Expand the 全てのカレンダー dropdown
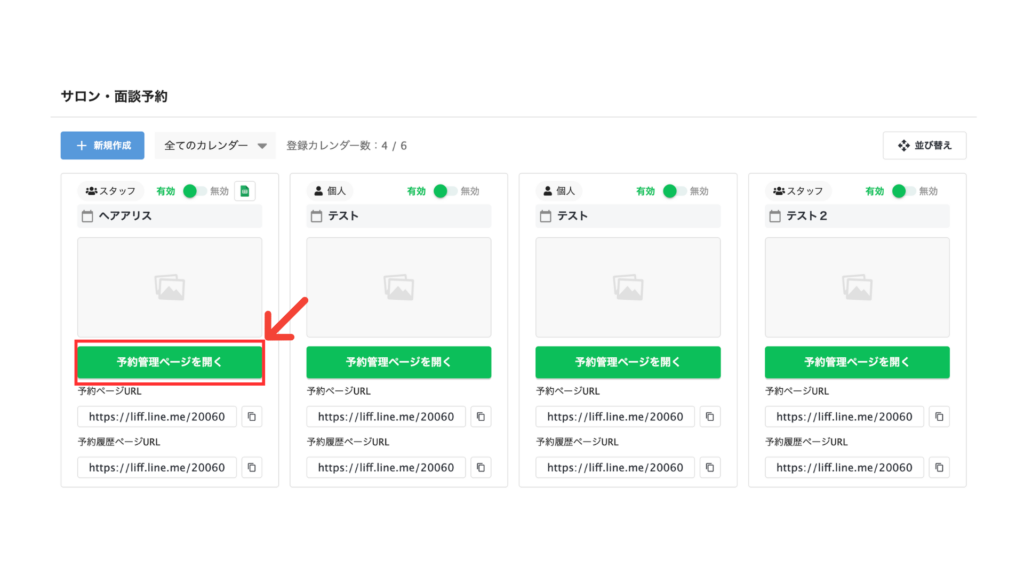The height and width of the screenshot is (576, 1024). tap(215, 146)
